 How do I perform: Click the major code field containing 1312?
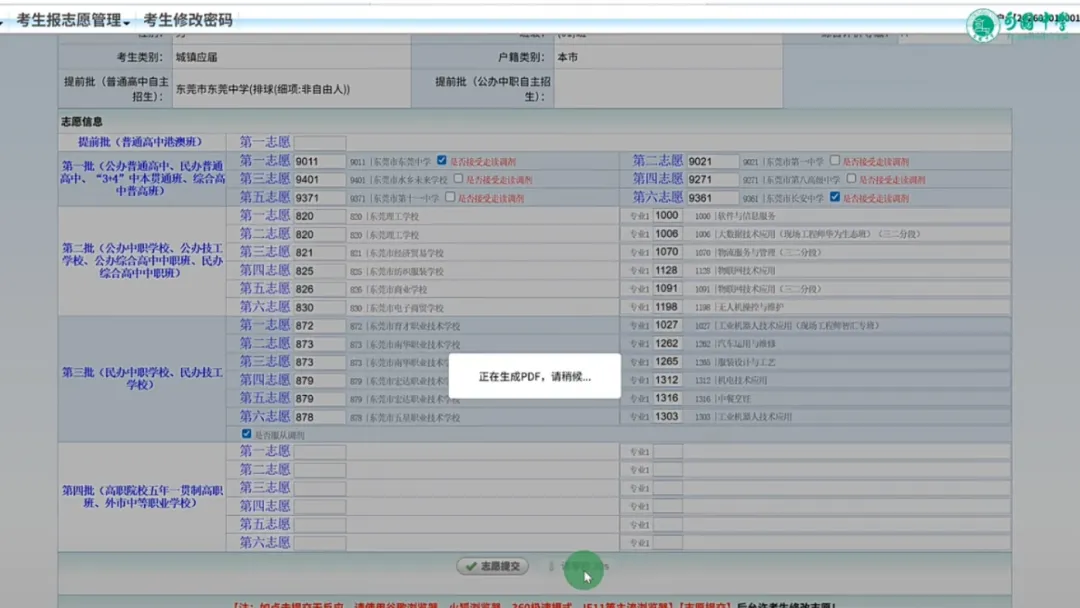click(667, 380)
